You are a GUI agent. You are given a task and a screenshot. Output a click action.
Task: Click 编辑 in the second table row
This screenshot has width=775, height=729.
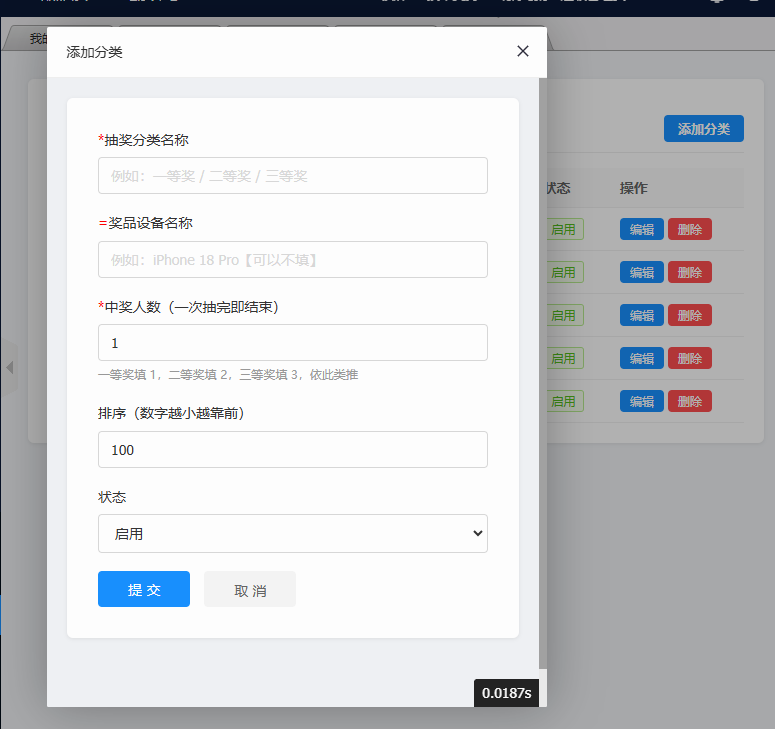[642, 272]
